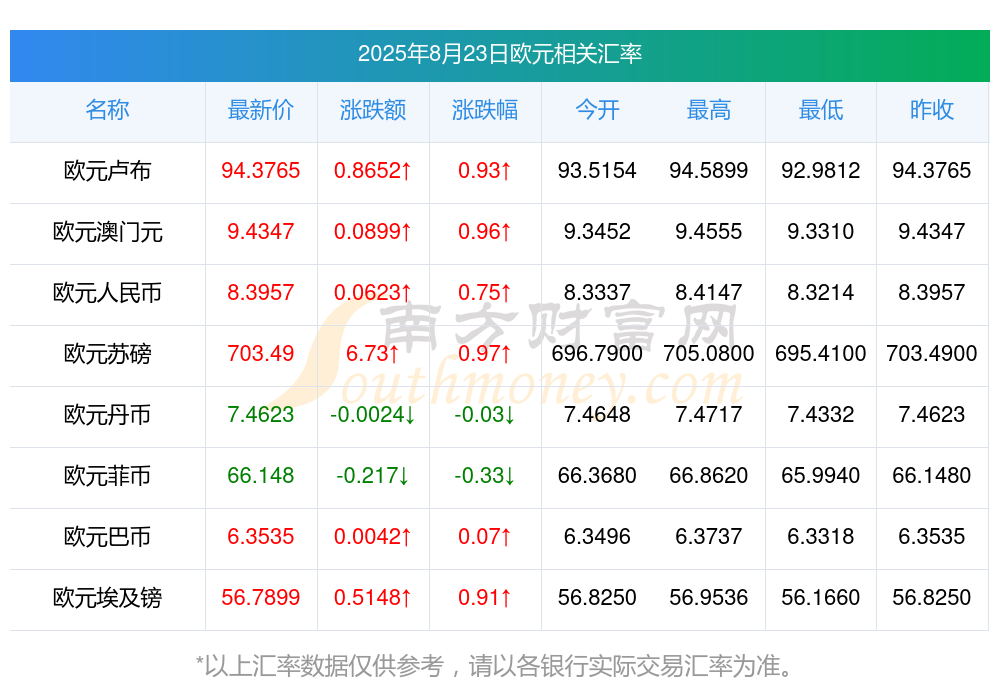Click the green 66.148 latest price
Screen dimensions: 1000x698
(260, 475)
